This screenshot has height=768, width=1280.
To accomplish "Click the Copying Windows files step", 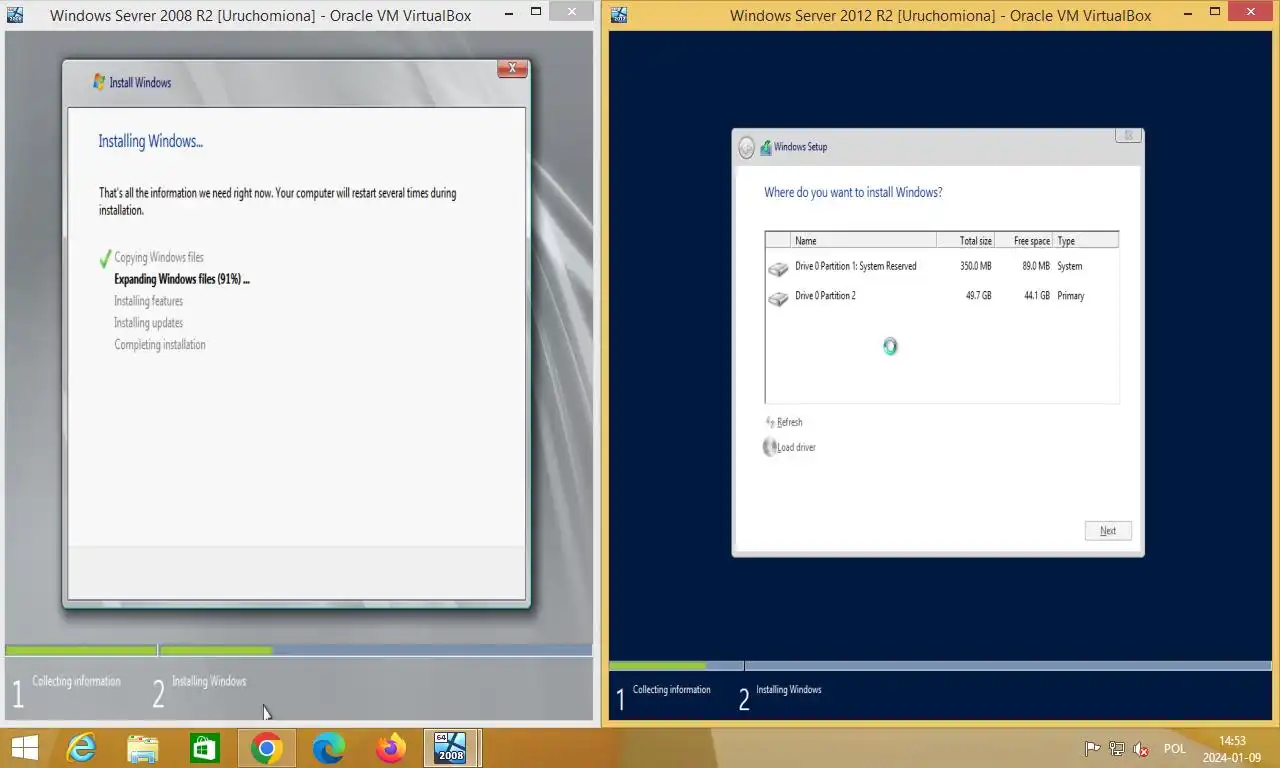I will [x=158, y=257].
